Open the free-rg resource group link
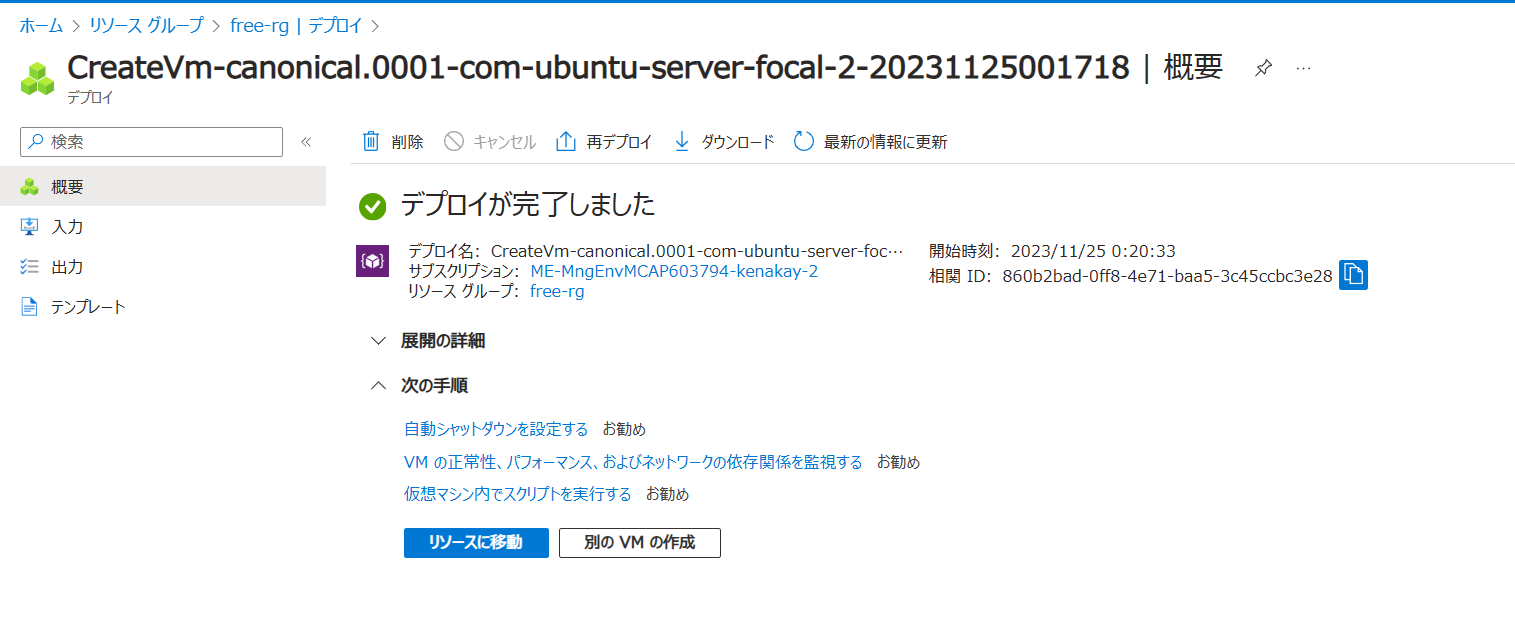 coord(557,291)
